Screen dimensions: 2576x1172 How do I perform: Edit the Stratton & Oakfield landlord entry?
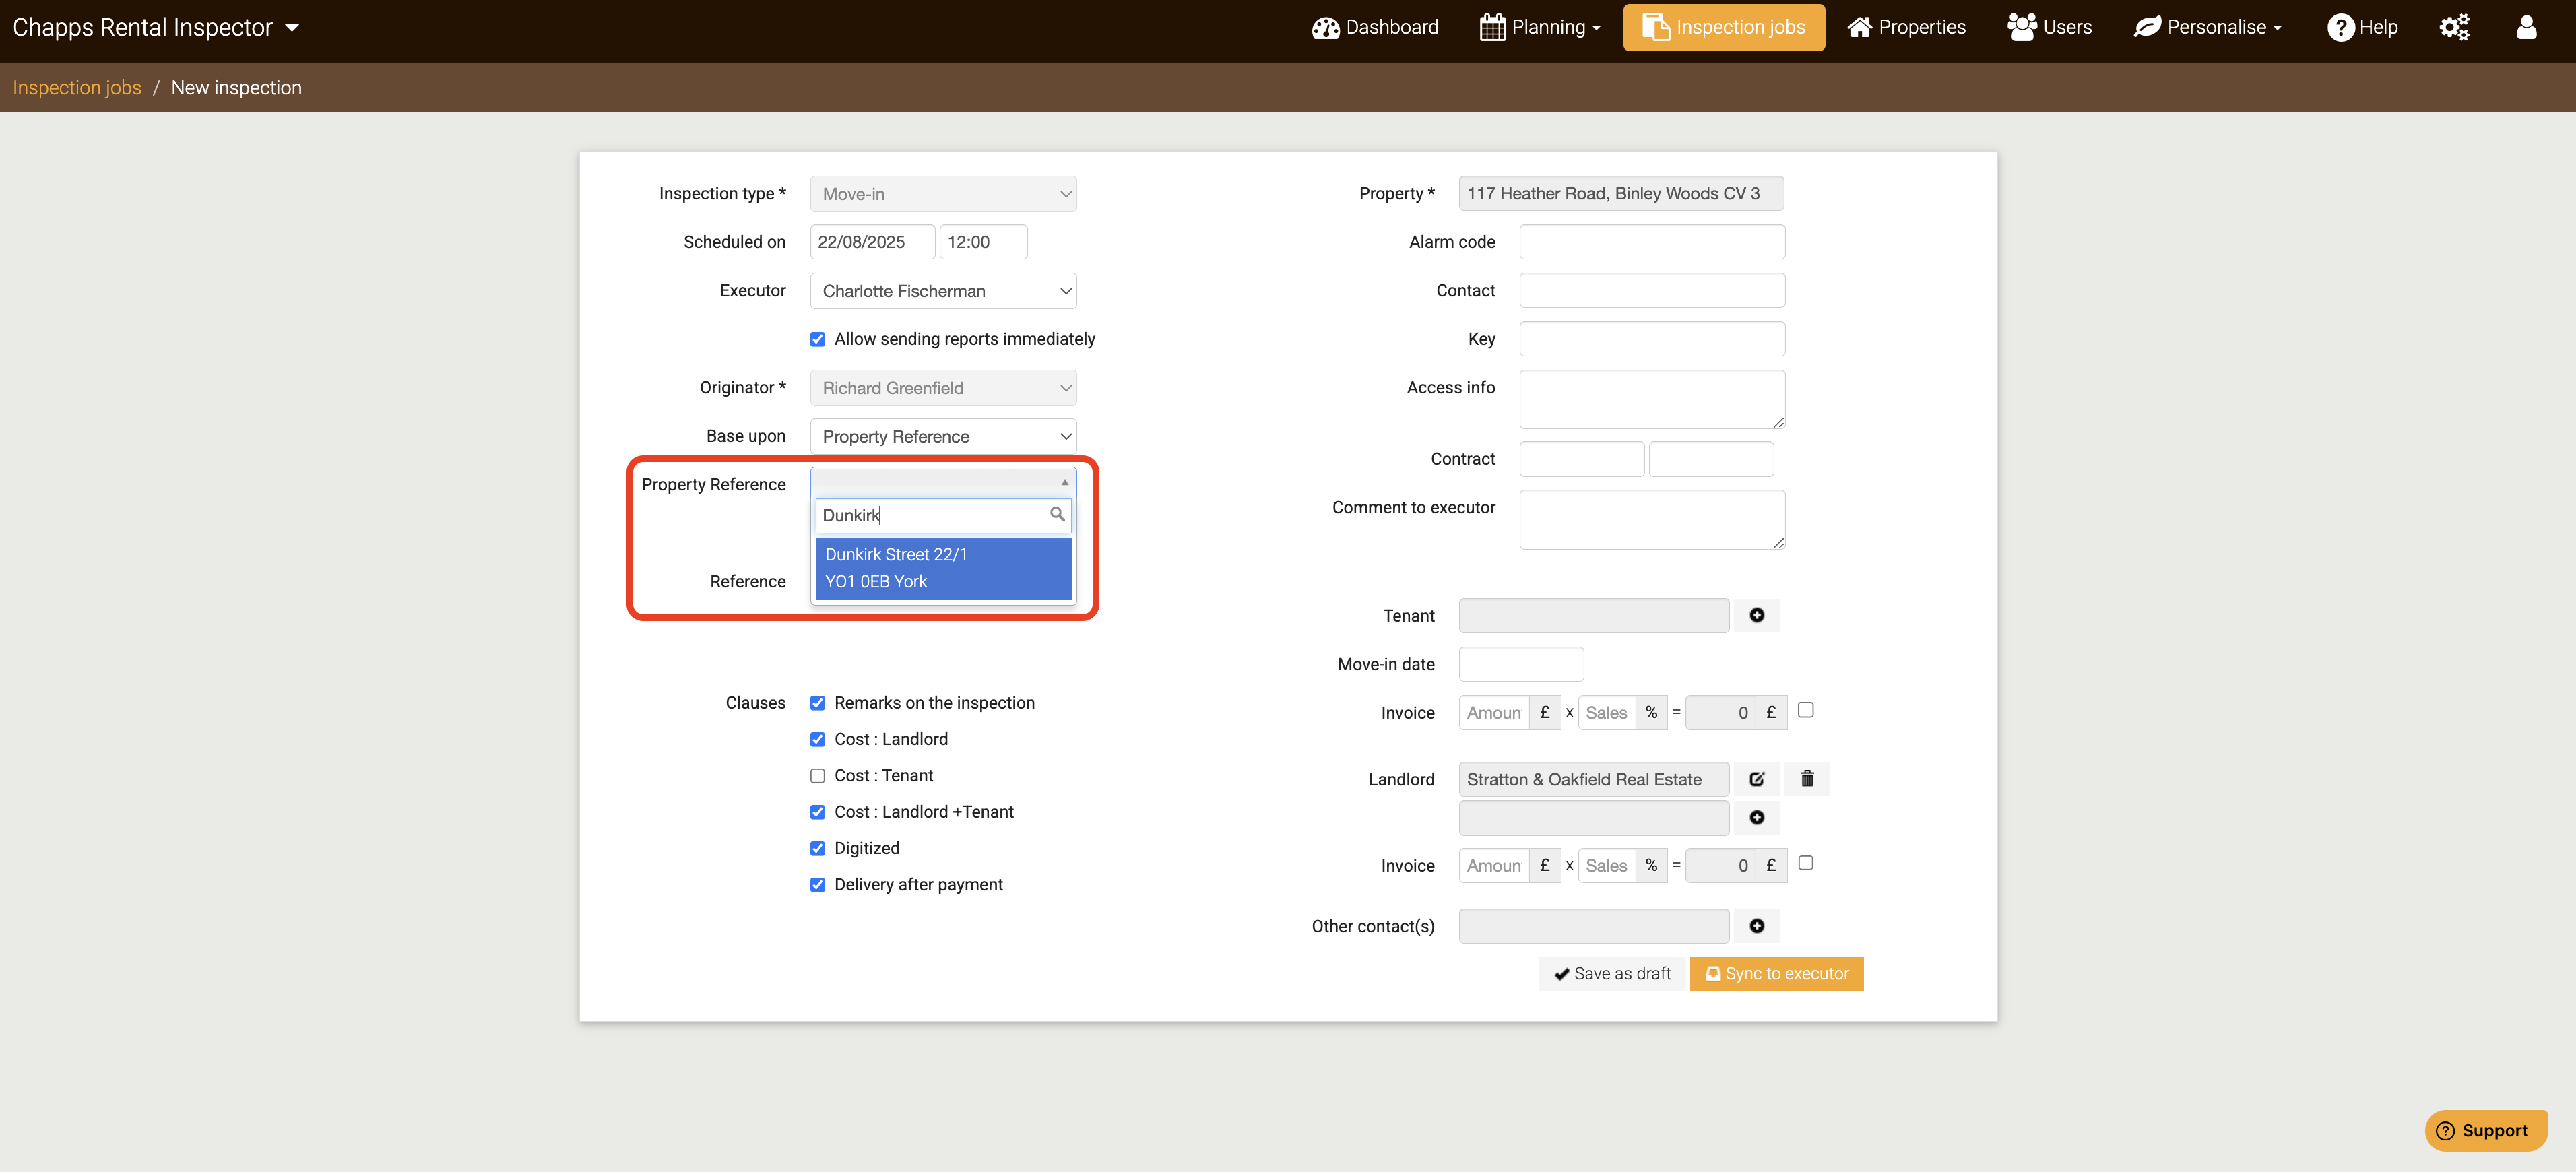[x=1756, y=779]
